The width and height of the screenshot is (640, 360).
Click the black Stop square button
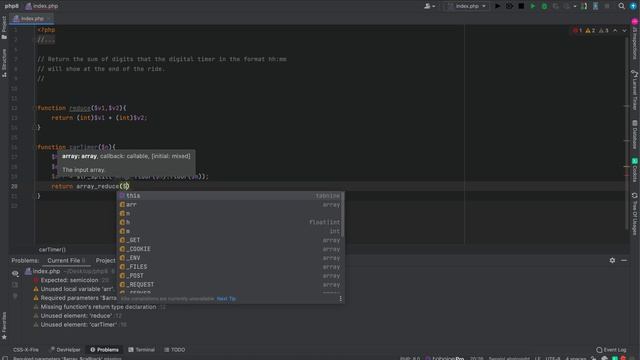click(521, 6)
